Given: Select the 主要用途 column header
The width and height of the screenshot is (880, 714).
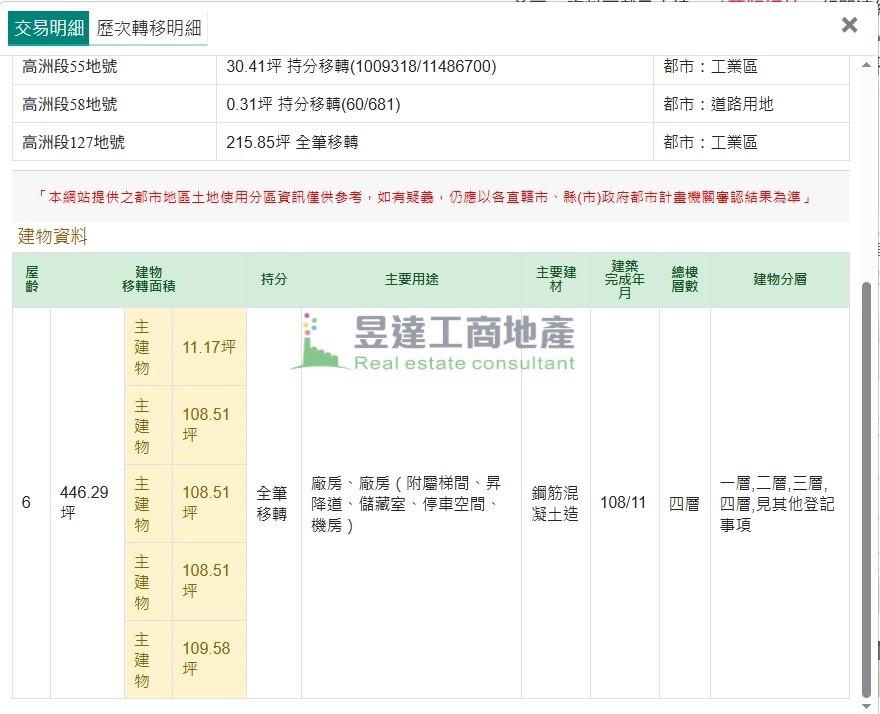Looking at the screenshot, I should [x=411, y=279].
